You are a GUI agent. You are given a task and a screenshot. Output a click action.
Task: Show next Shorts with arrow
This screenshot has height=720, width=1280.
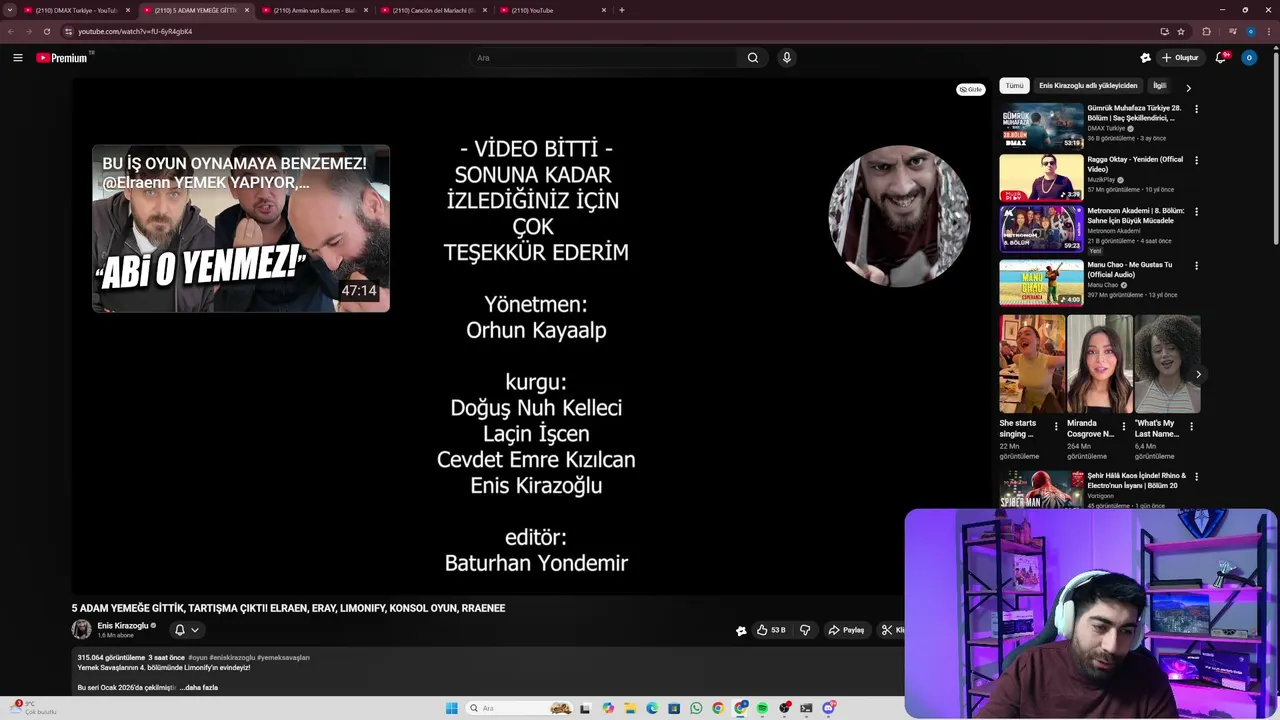pos(1198,375)
